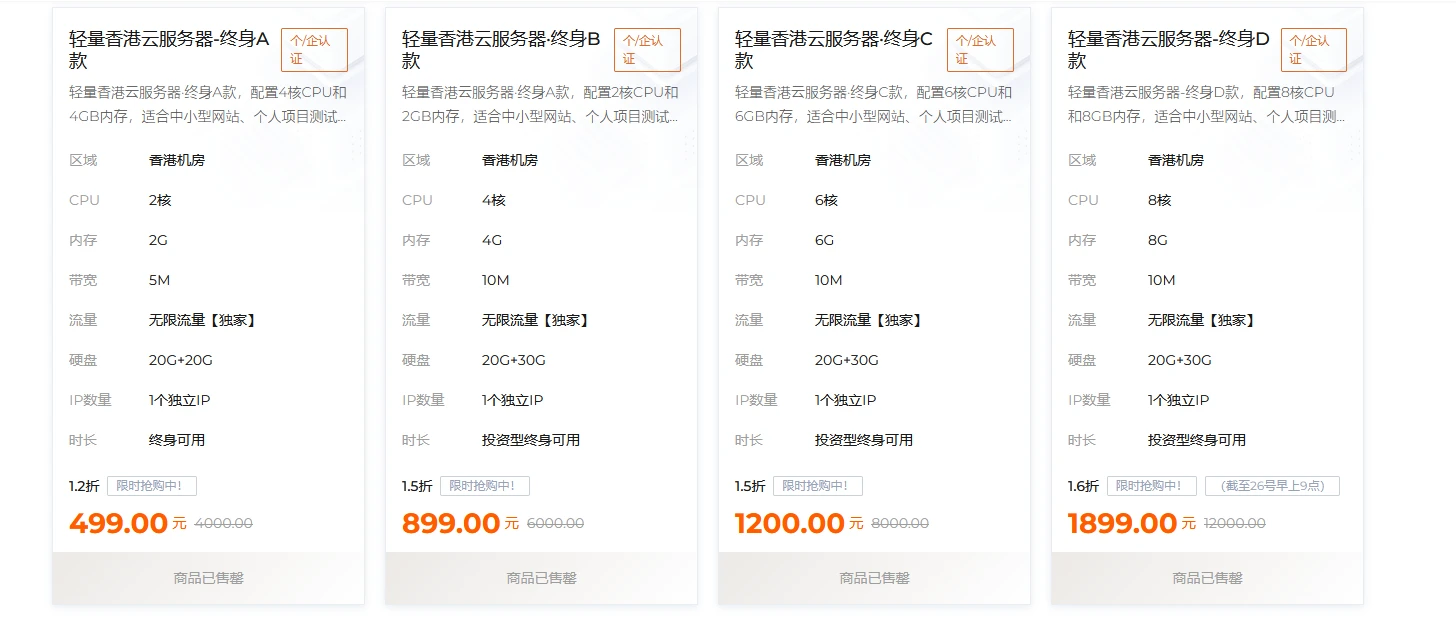
Task: Click the A款 card description text
Action: [208, 104]
